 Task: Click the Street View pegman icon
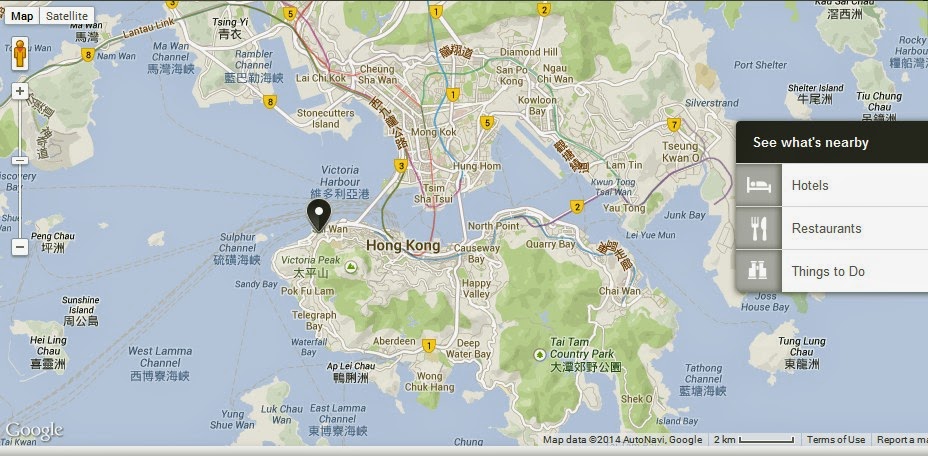(x=20, y=53)
